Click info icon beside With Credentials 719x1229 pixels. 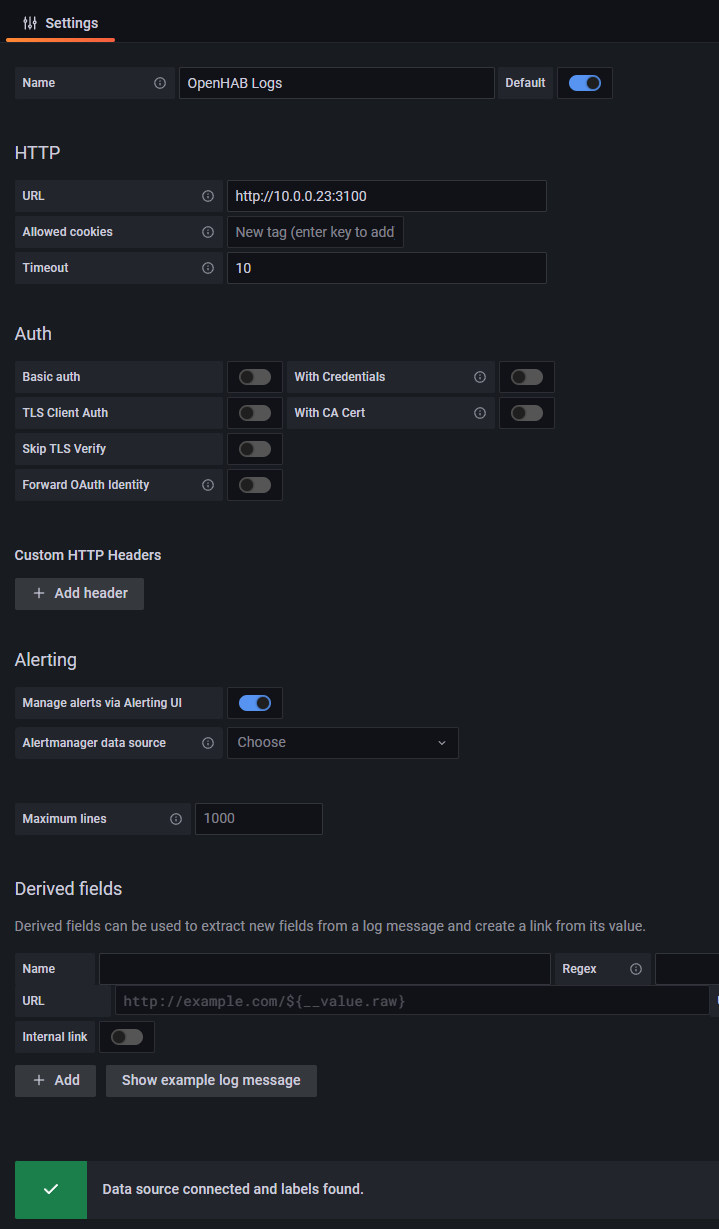pos(480,377)
